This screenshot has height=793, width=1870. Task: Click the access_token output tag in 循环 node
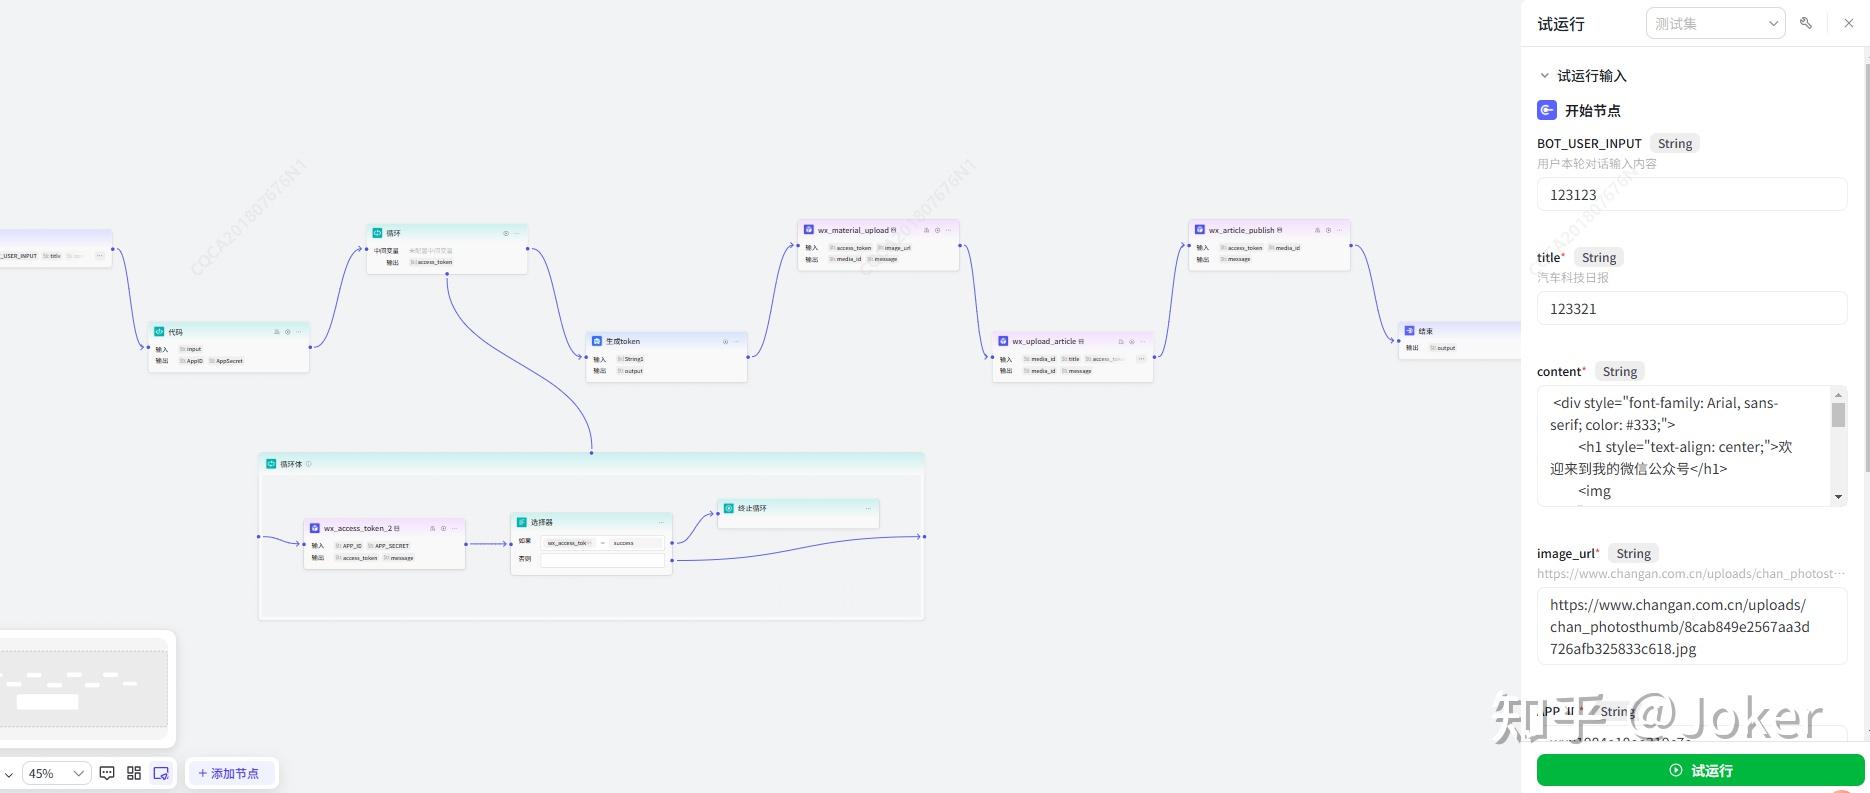click(432, 262)
